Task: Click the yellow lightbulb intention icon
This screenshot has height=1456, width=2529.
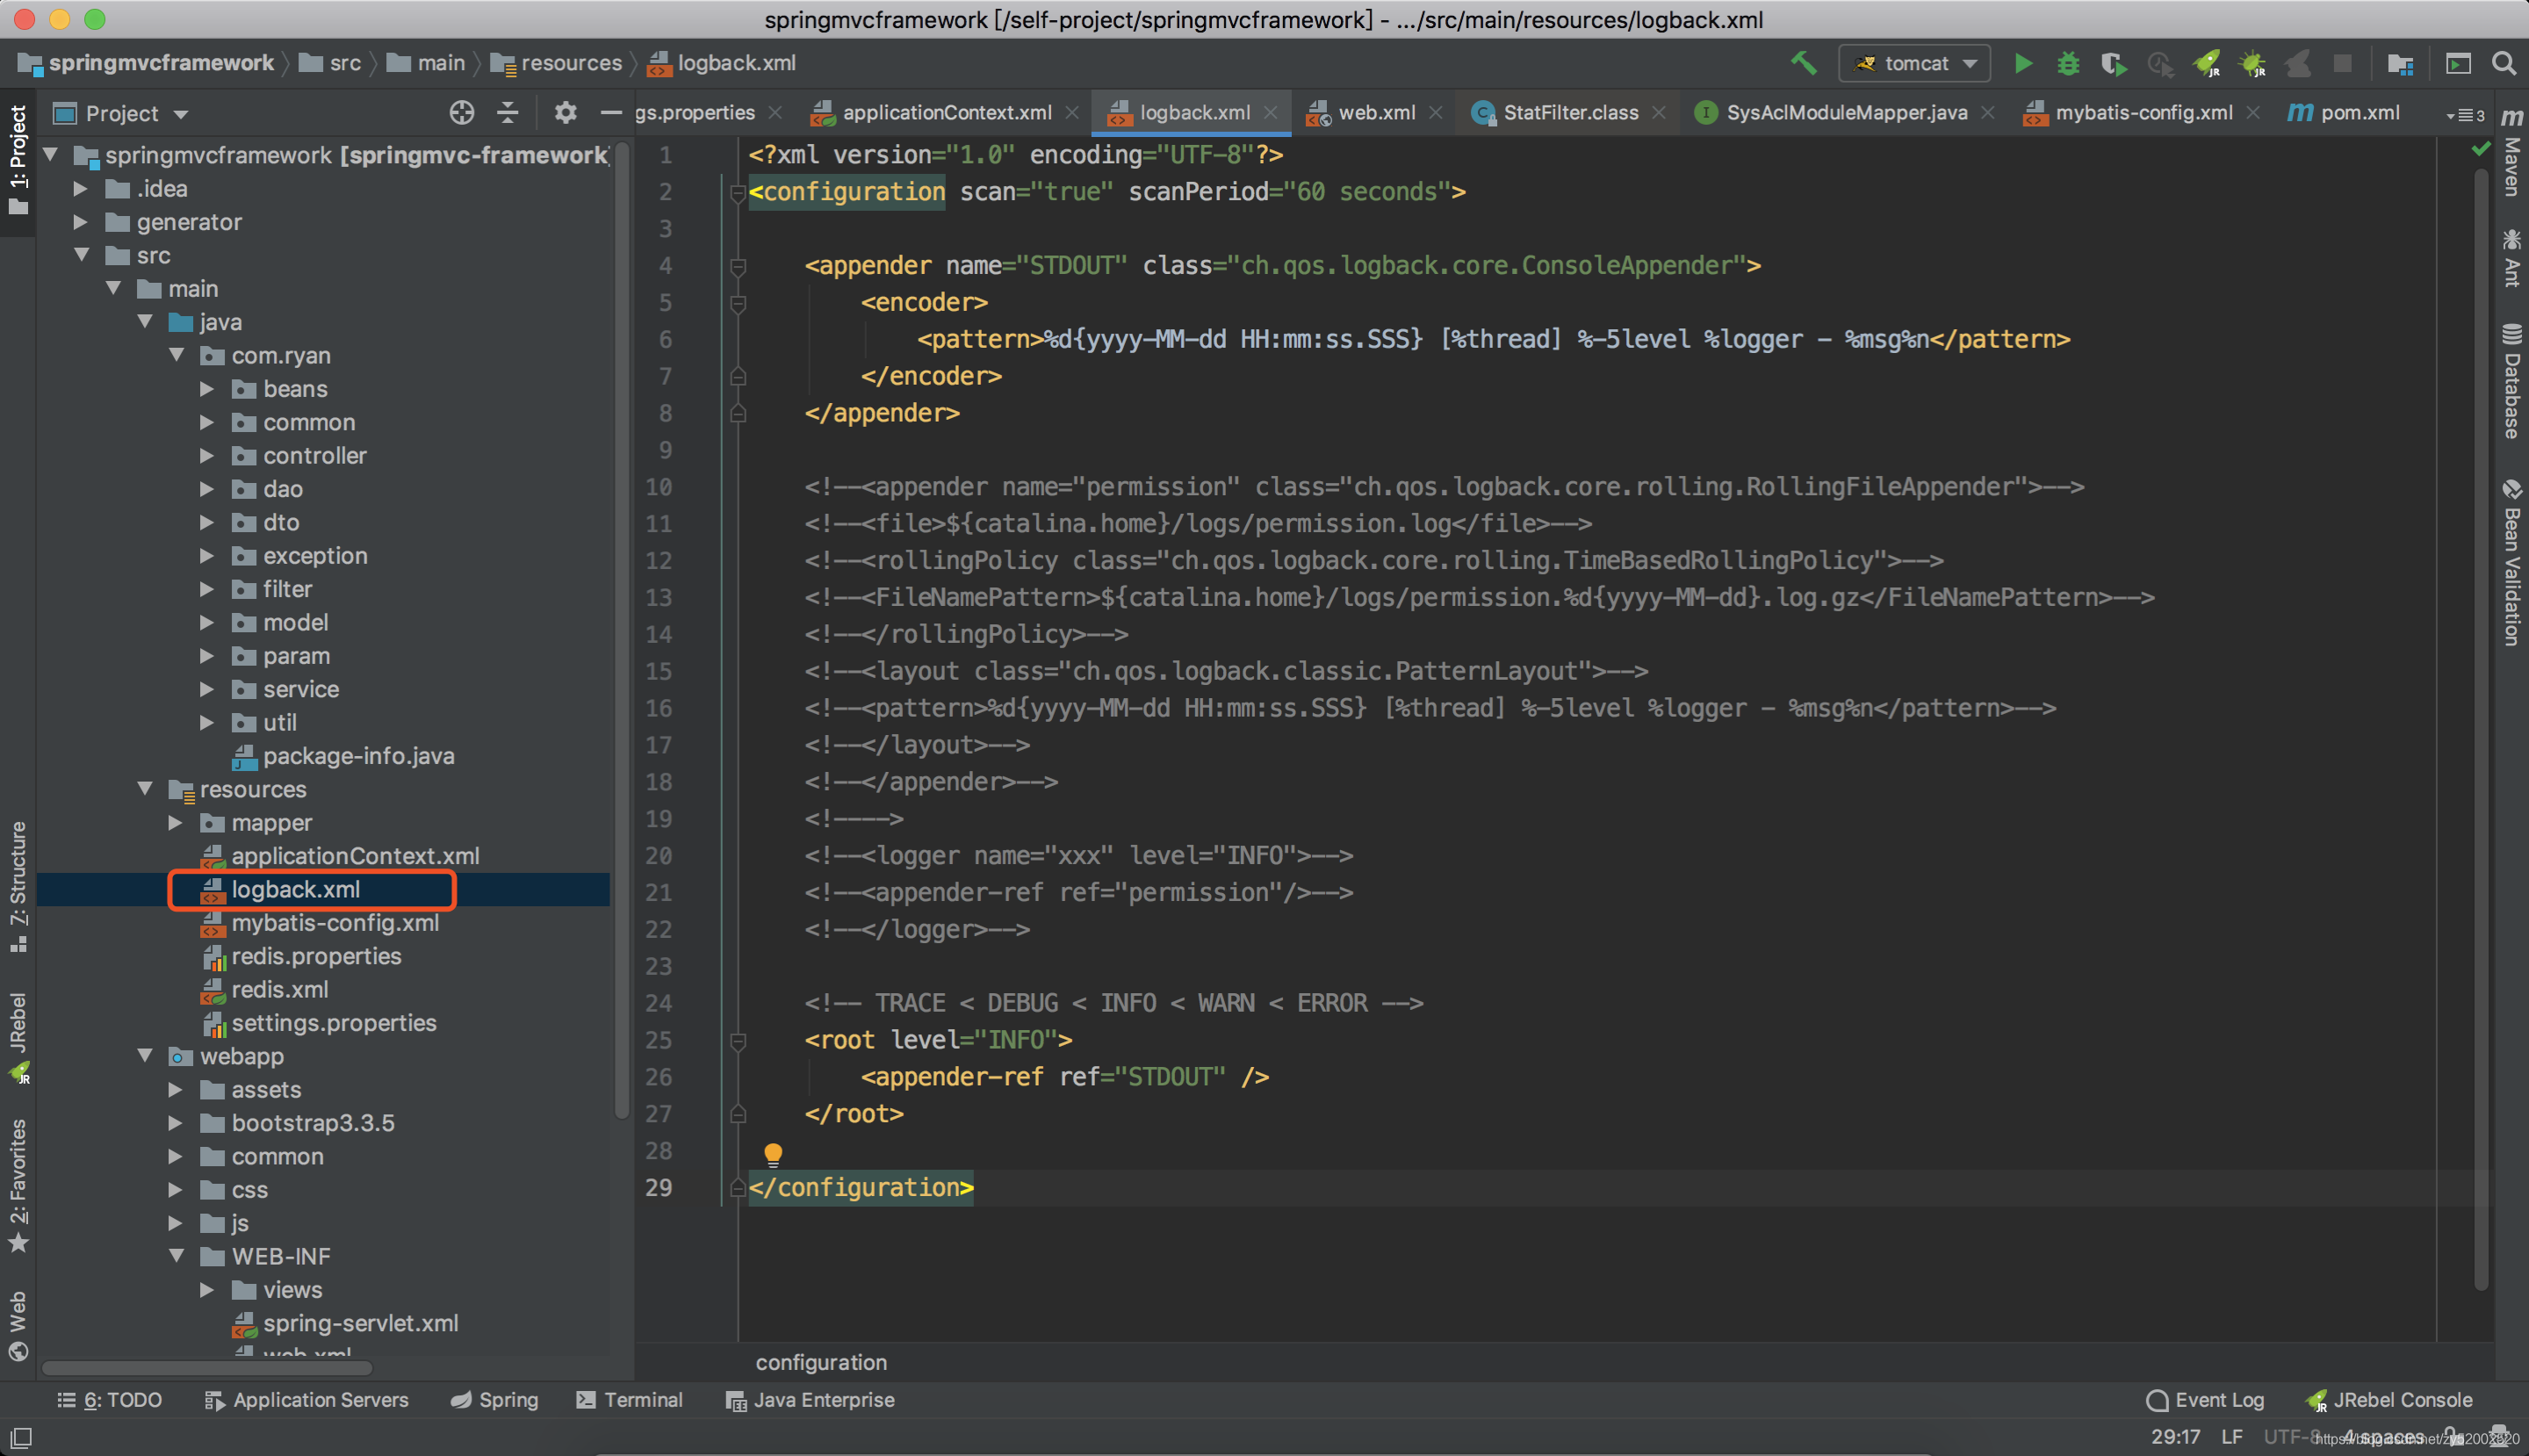Action: (773, 1154)
